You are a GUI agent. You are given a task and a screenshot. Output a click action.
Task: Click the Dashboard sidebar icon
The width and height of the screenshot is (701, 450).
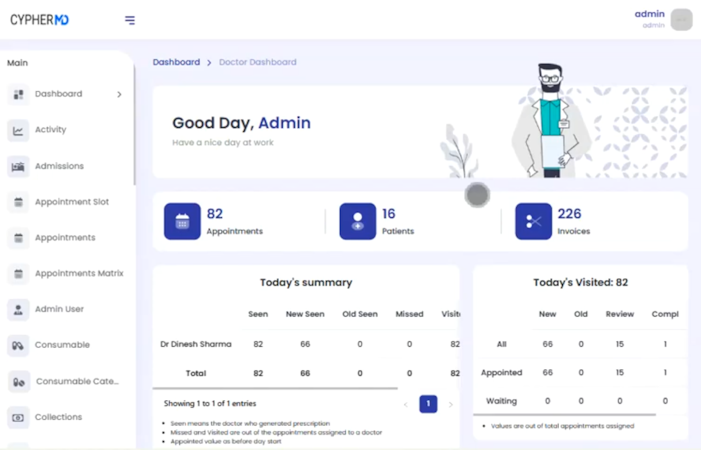click(x=18, y=94)
